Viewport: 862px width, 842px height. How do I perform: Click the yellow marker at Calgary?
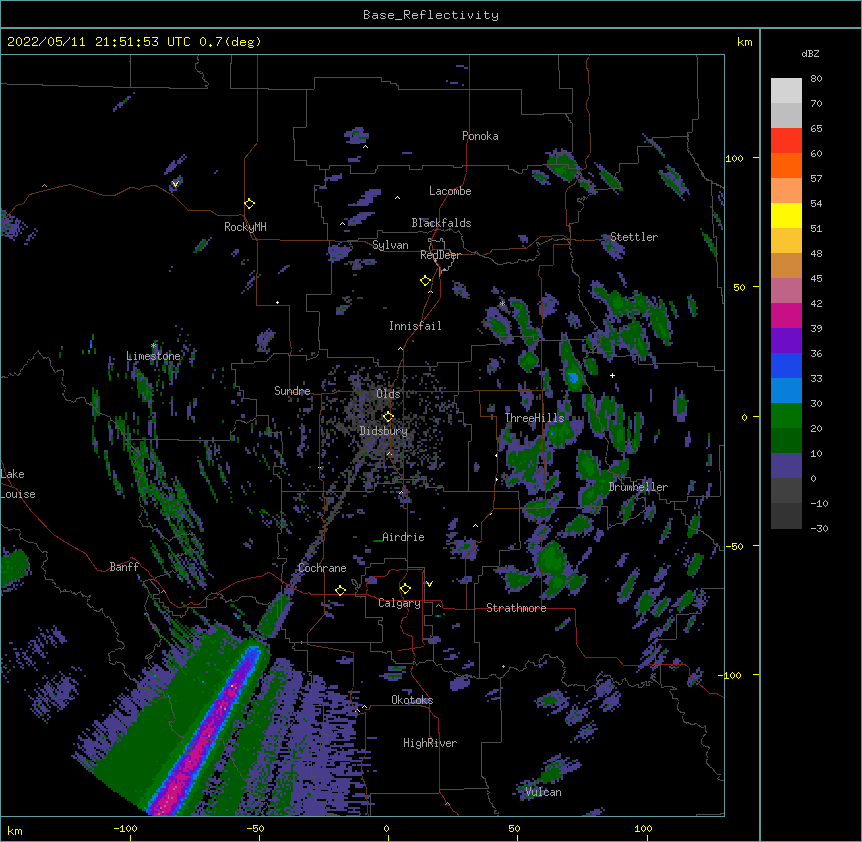[405, 589]
